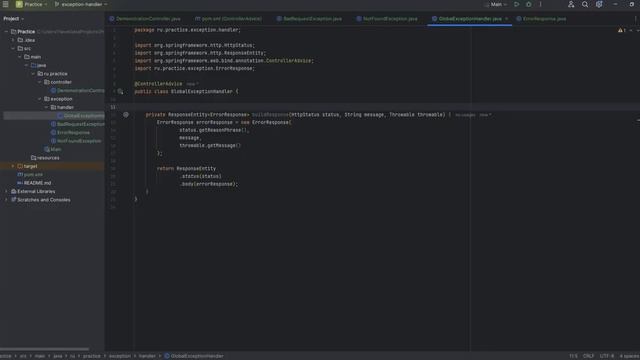Change UTF-8 file encoding in status bar
Image resolution: width=640 pixels, height=360 pixels.
[607, 356]
